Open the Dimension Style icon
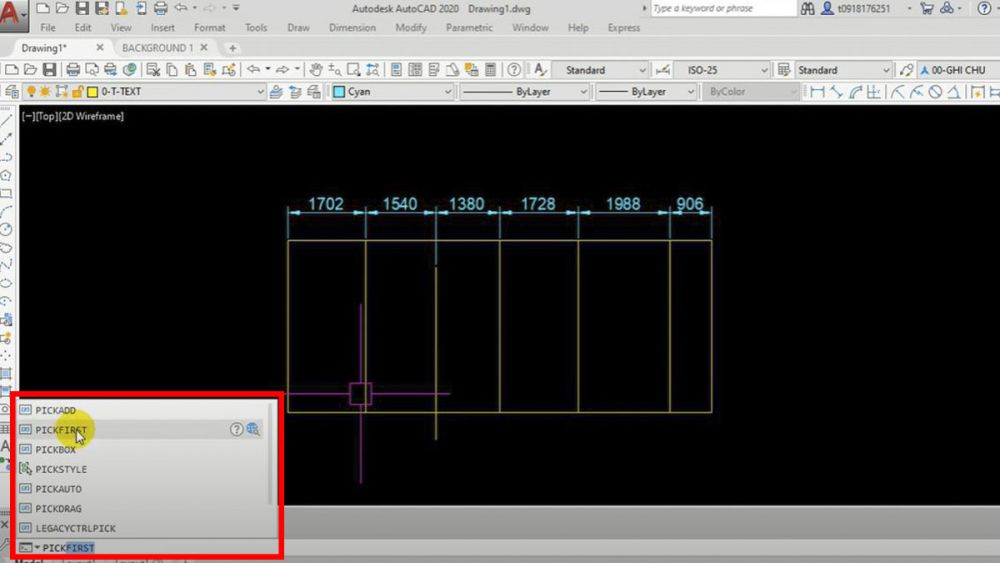1000x563 pixels. 663,69
